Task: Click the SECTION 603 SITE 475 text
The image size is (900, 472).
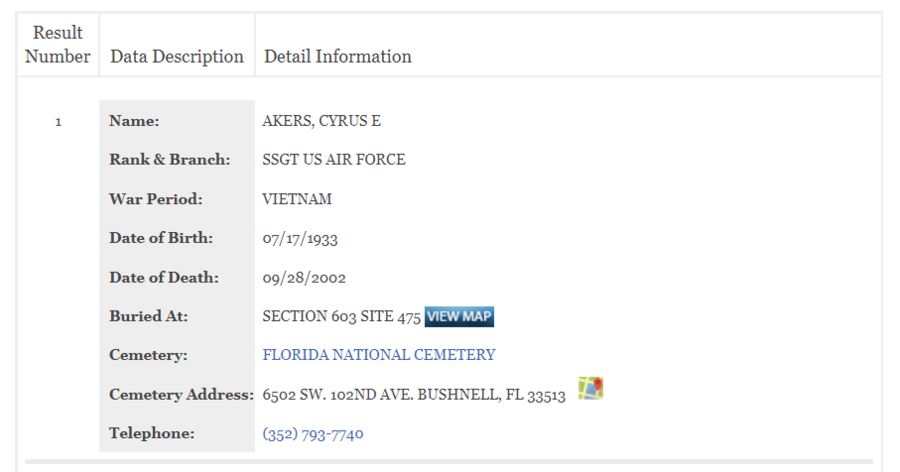Action: tap(342, 316)
